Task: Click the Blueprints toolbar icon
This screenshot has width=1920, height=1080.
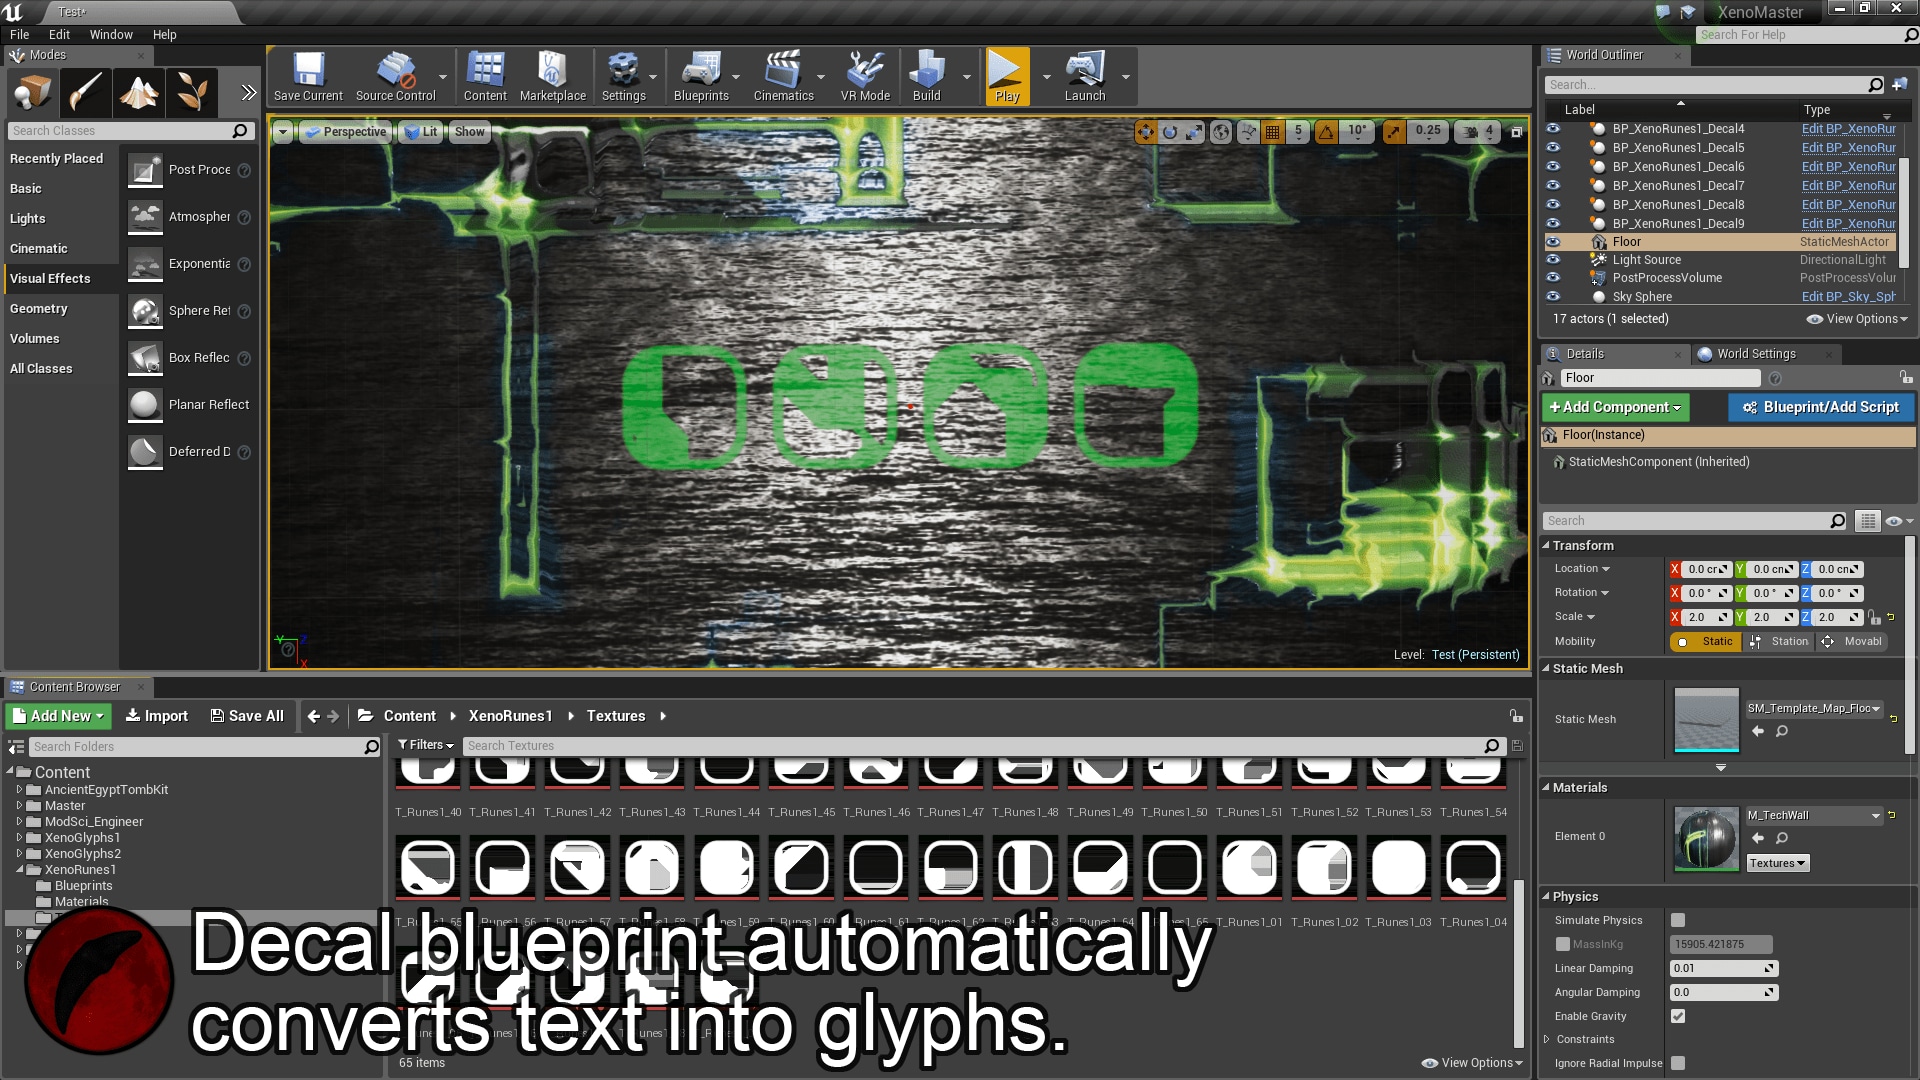Action: pos(702,75)
